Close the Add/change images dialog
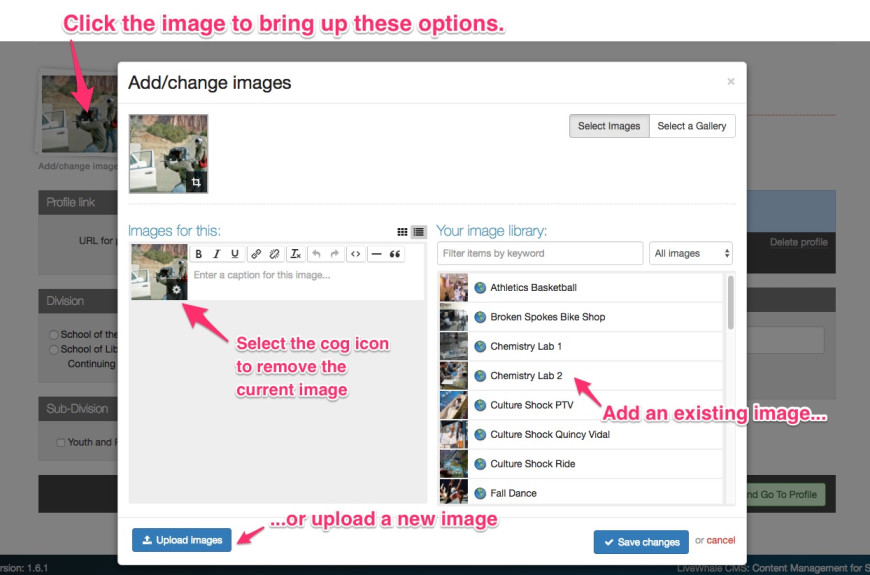Image resolution: width=870 pixels, height=575 pixels. [731, 82]
